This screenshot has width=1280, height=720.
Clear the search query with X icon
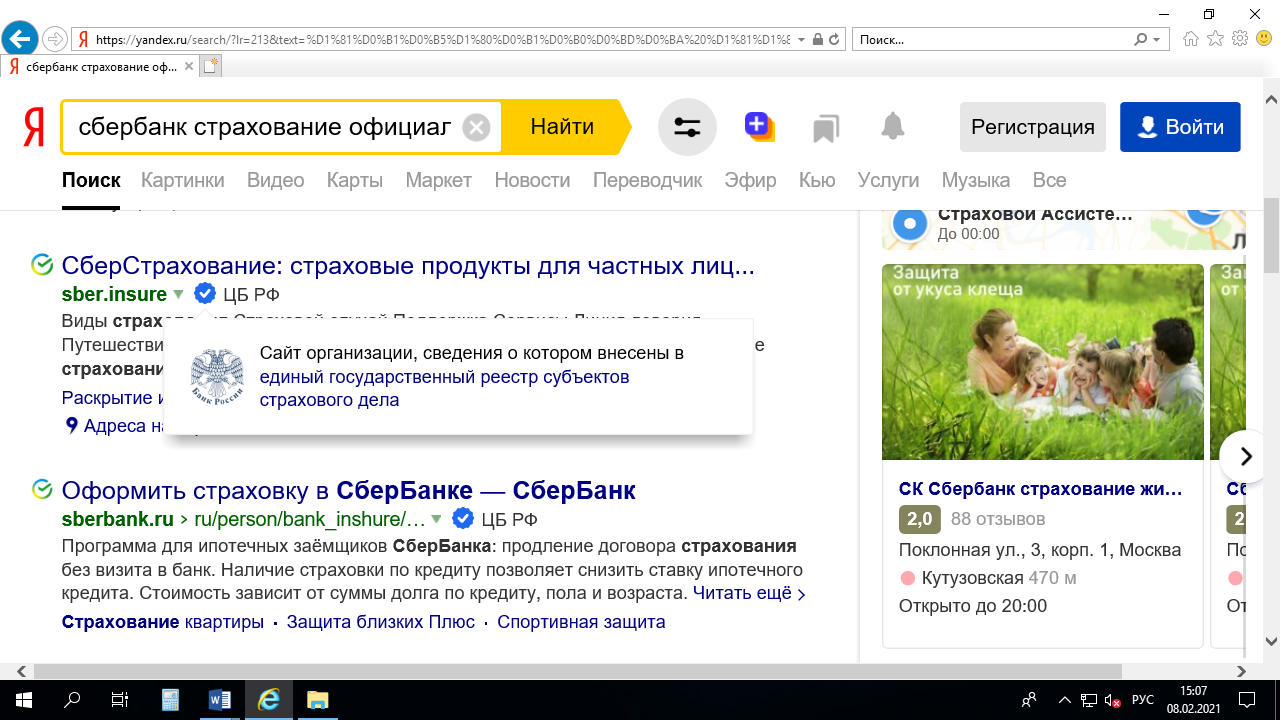pos(477,127)
